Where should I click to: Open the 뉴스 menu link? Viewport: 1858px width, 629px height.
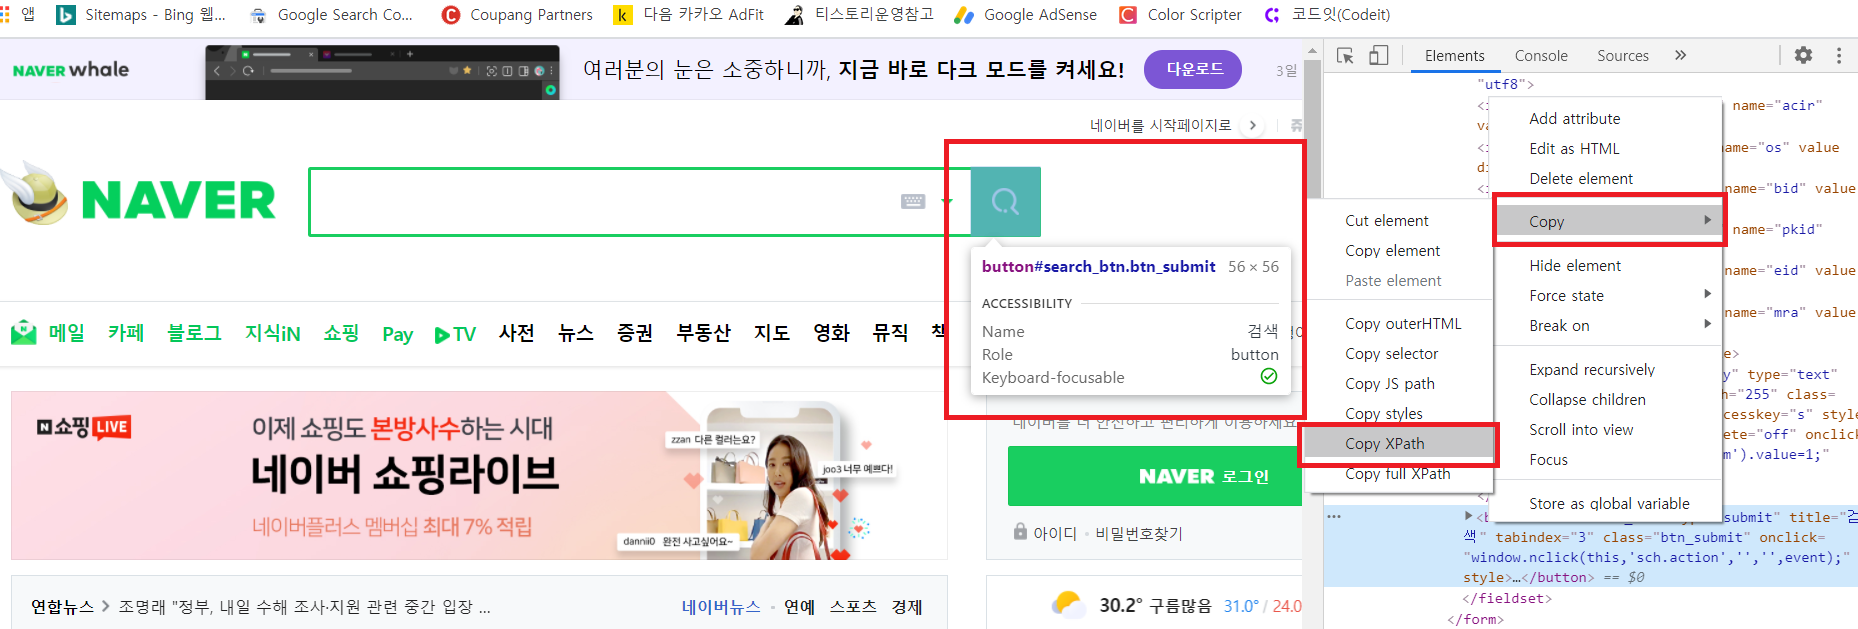pos(576,333)
